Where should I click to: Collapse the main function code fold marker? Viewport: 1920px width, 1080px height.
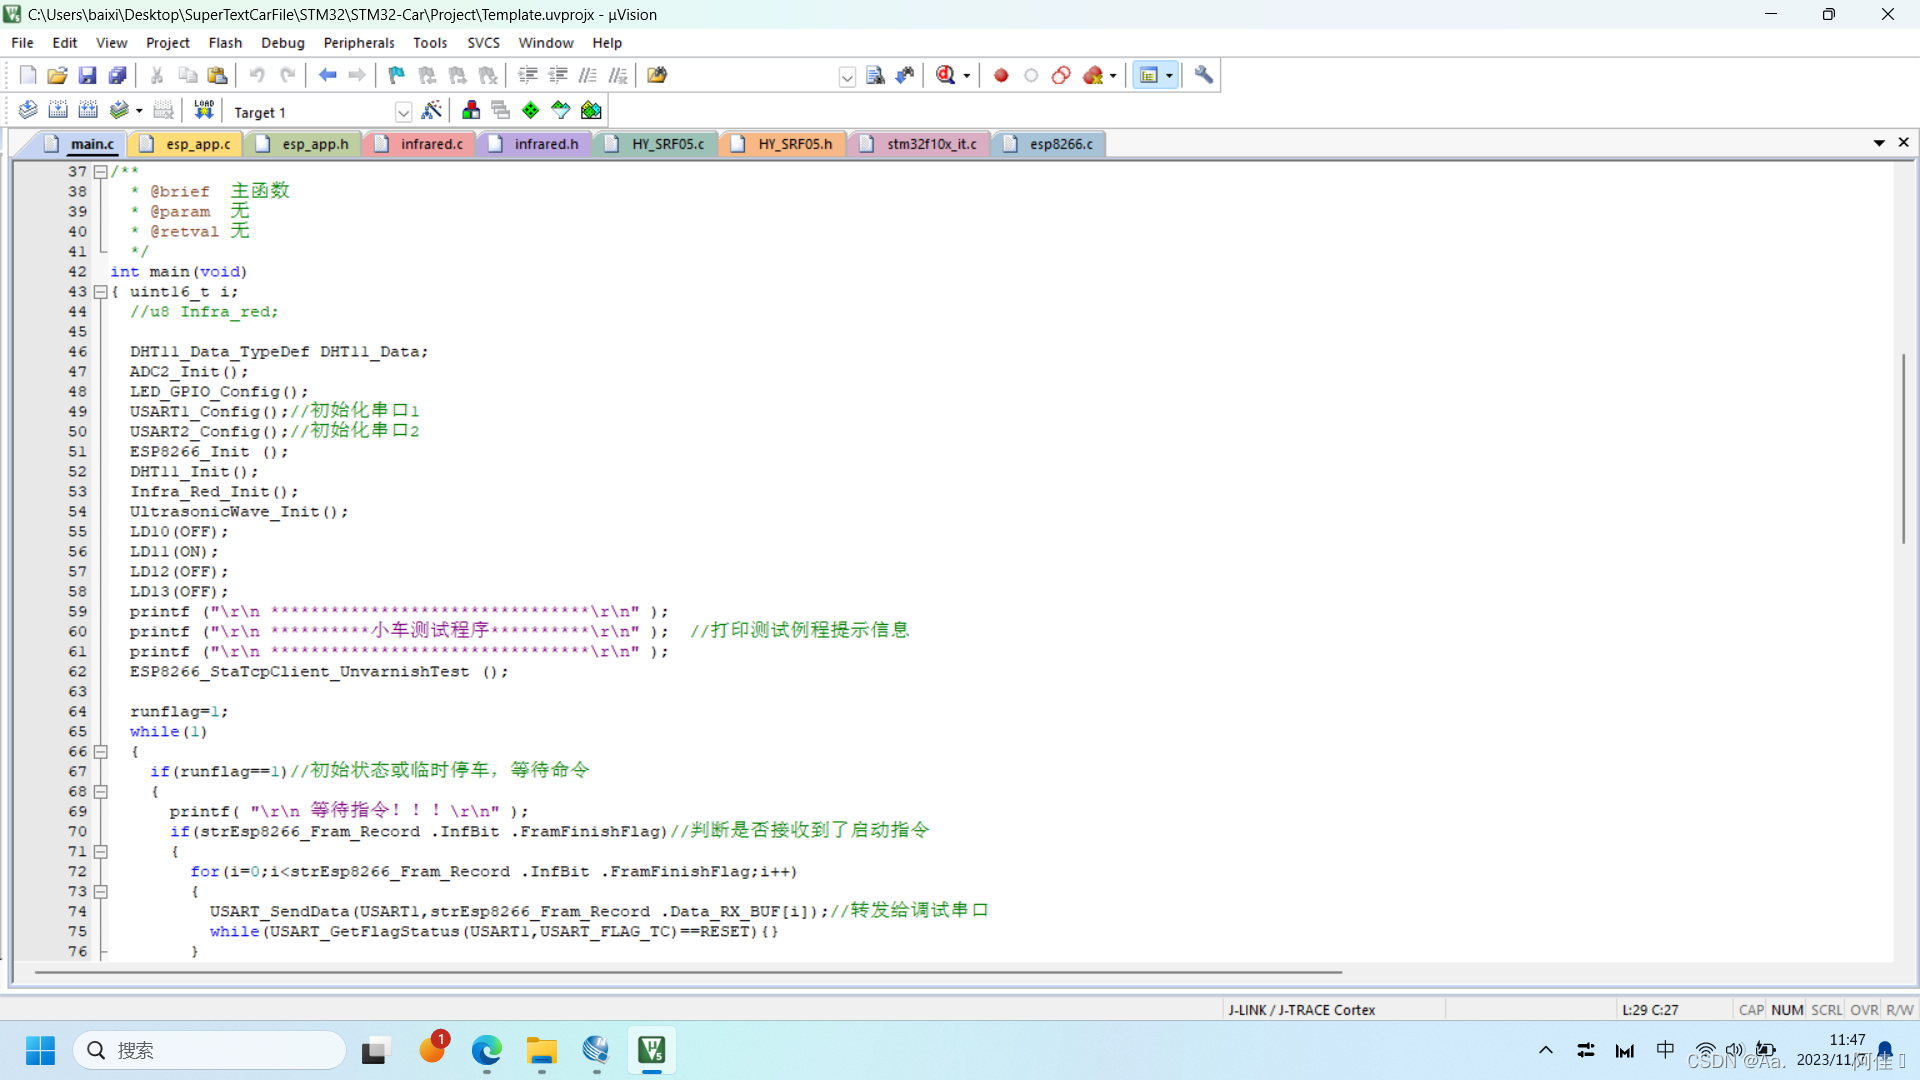click(101, 292)
